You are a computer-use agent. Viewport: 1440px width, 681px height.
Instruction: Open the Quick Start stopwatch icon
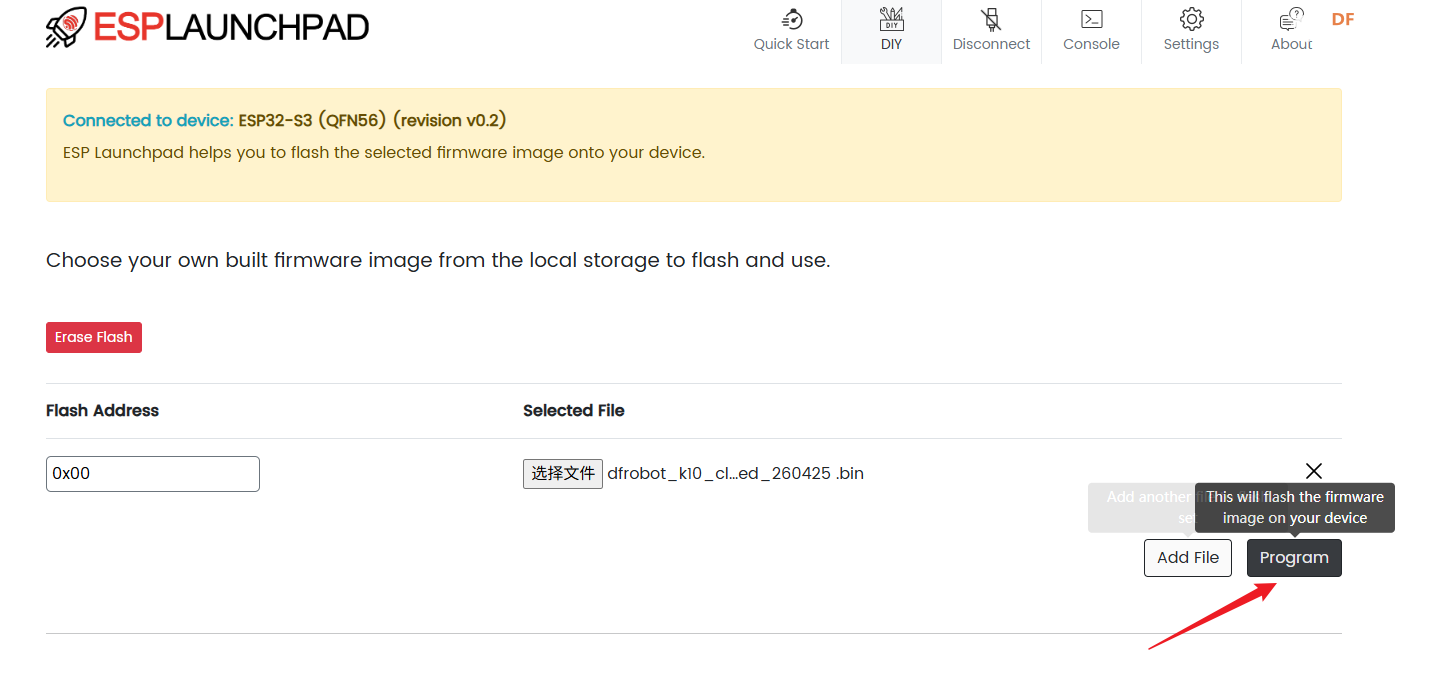[792, 19]
